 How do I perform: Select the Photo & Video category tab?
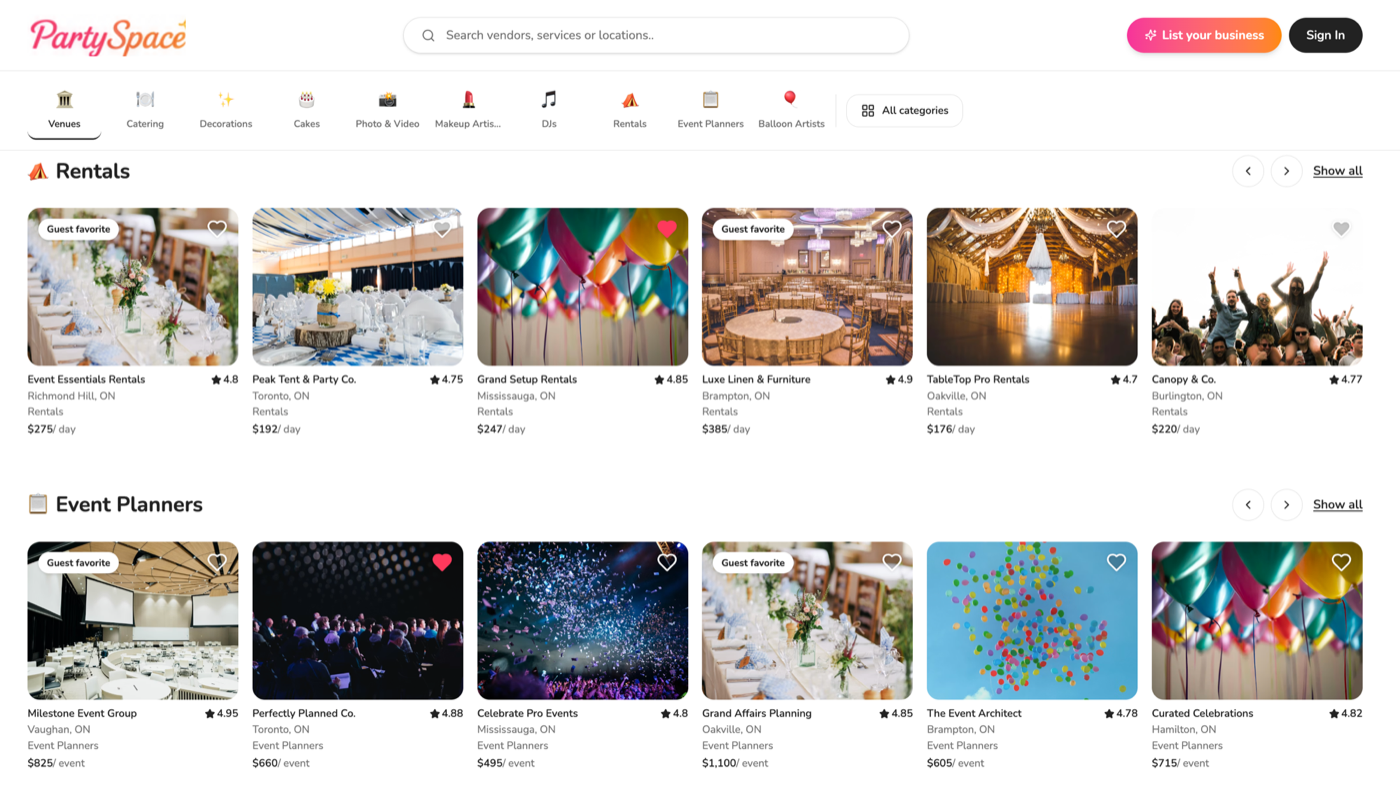[x=387, y=110]
